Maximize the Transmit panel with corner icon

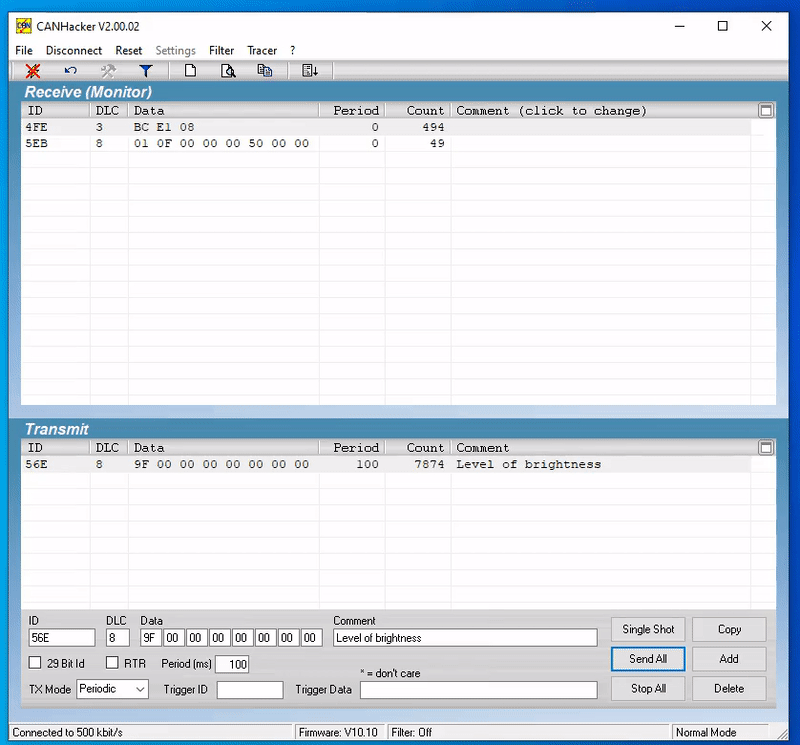click(x=766, y=448)
